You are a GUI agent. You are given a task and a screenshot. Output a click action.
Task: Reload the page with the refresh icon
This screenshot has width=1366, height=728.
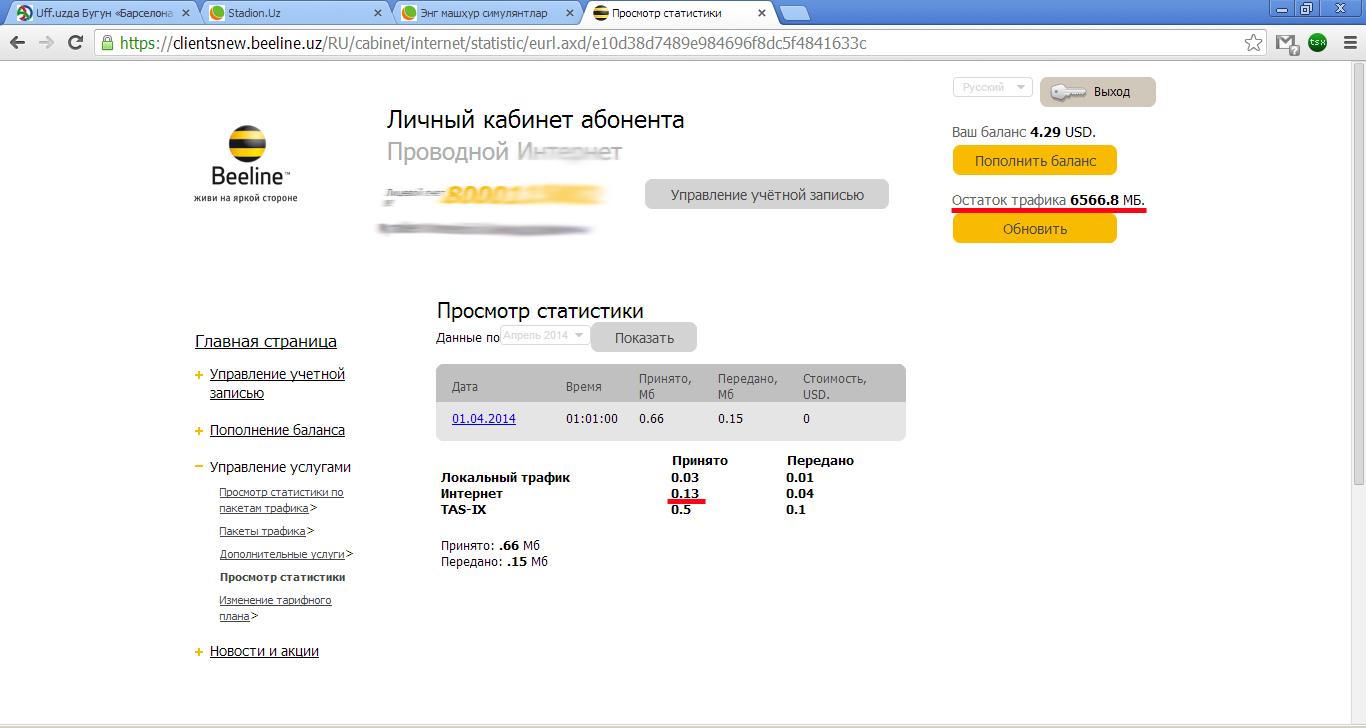coord(75,43)
